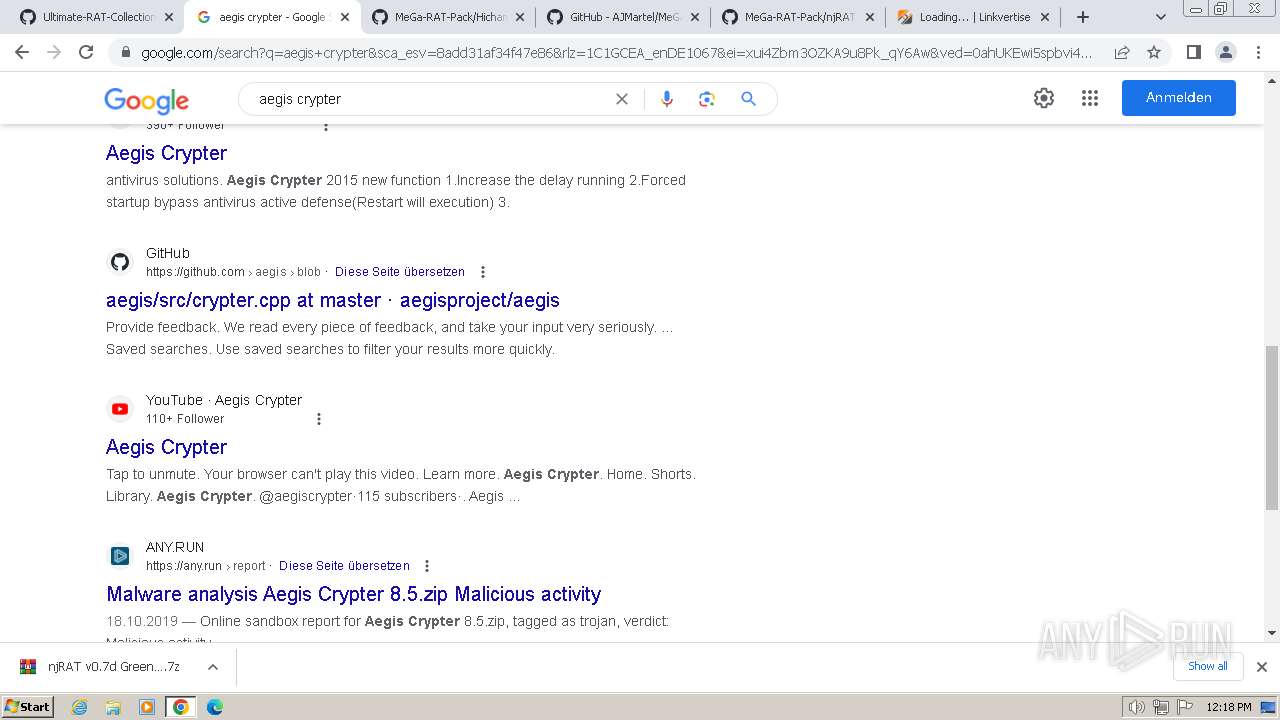Open YouTube Aegis Crypter result link

pos(166,447)
